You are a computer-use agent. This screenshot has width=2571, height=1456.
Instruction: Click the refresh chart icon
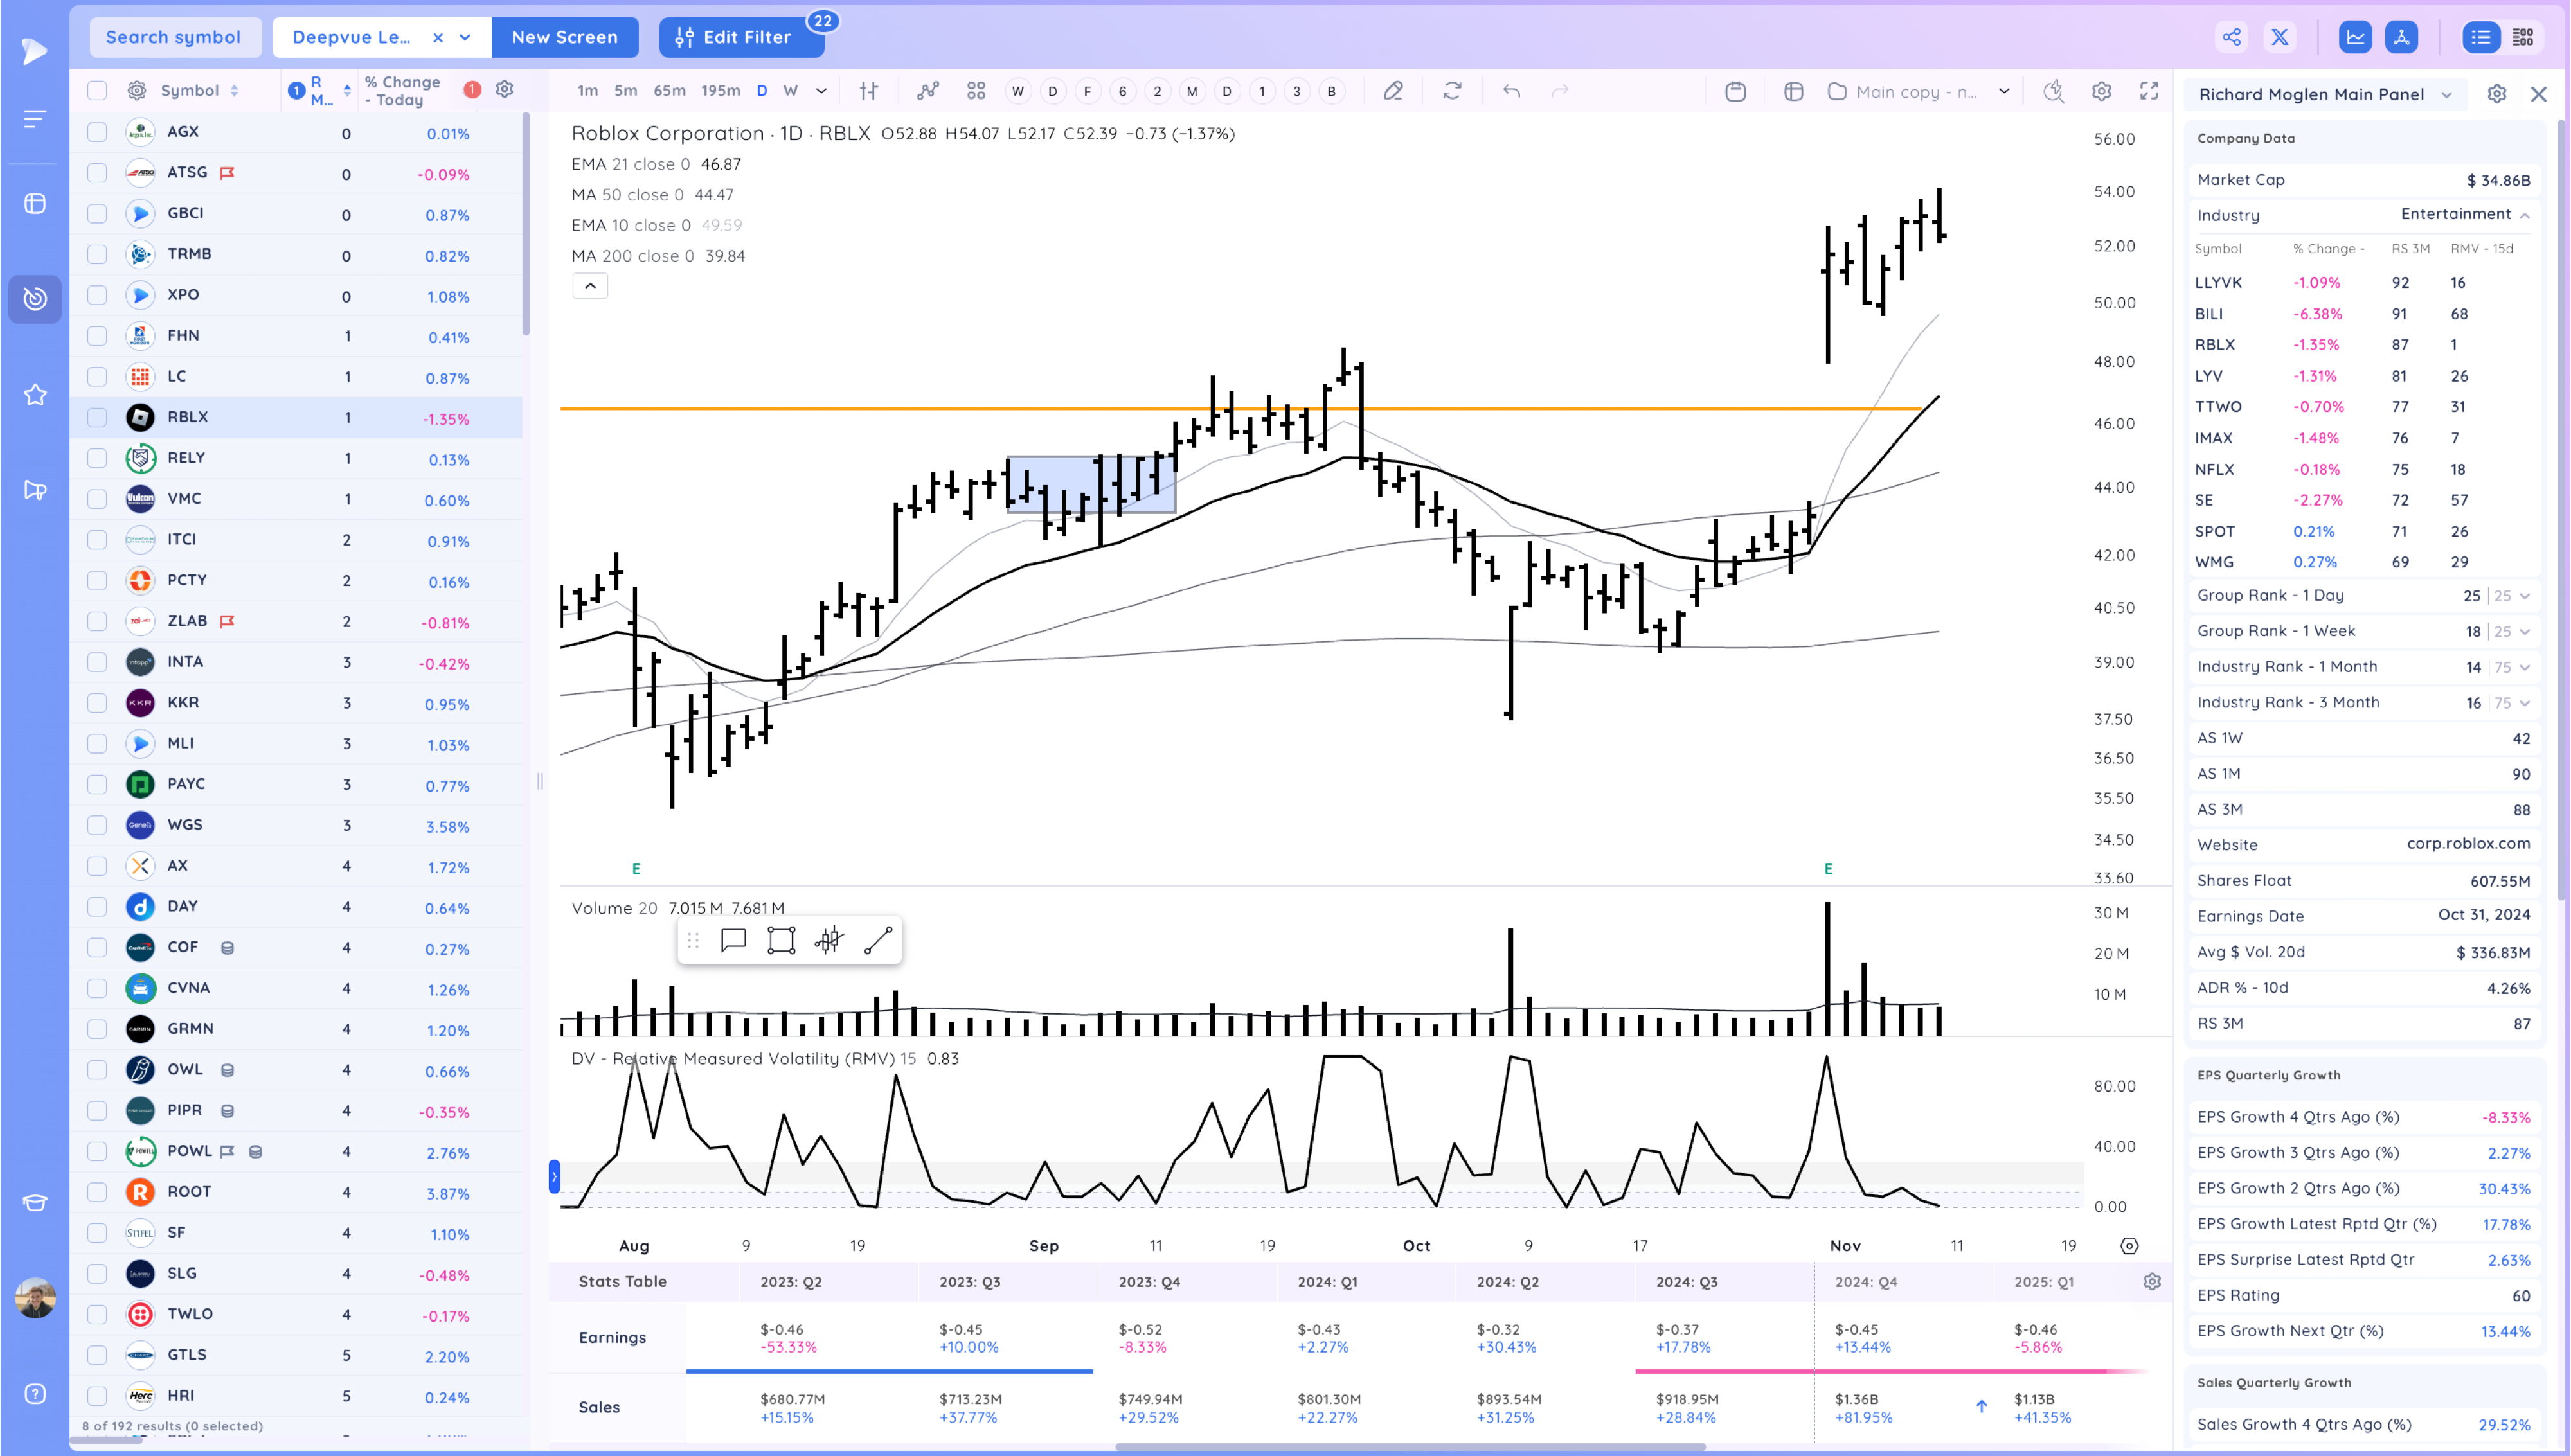[1452, 91]
